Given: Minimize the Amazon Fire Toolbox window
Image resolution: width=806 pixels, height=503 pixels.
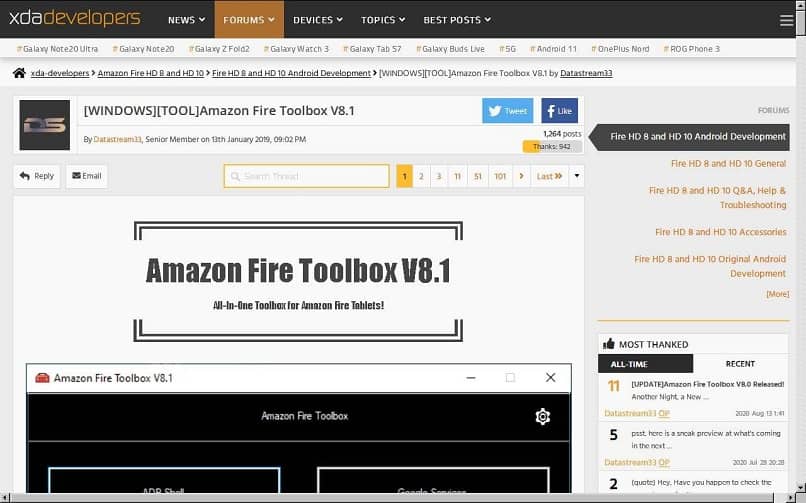Looking at the screenshot, I should click(x=471, y=378).
